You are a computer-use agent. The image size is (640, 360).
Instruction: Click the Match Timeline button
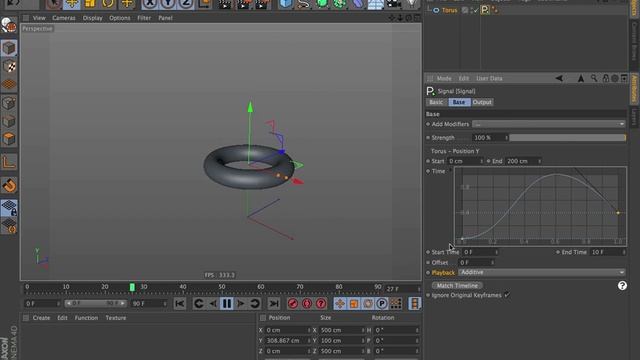tap(457, 285)
